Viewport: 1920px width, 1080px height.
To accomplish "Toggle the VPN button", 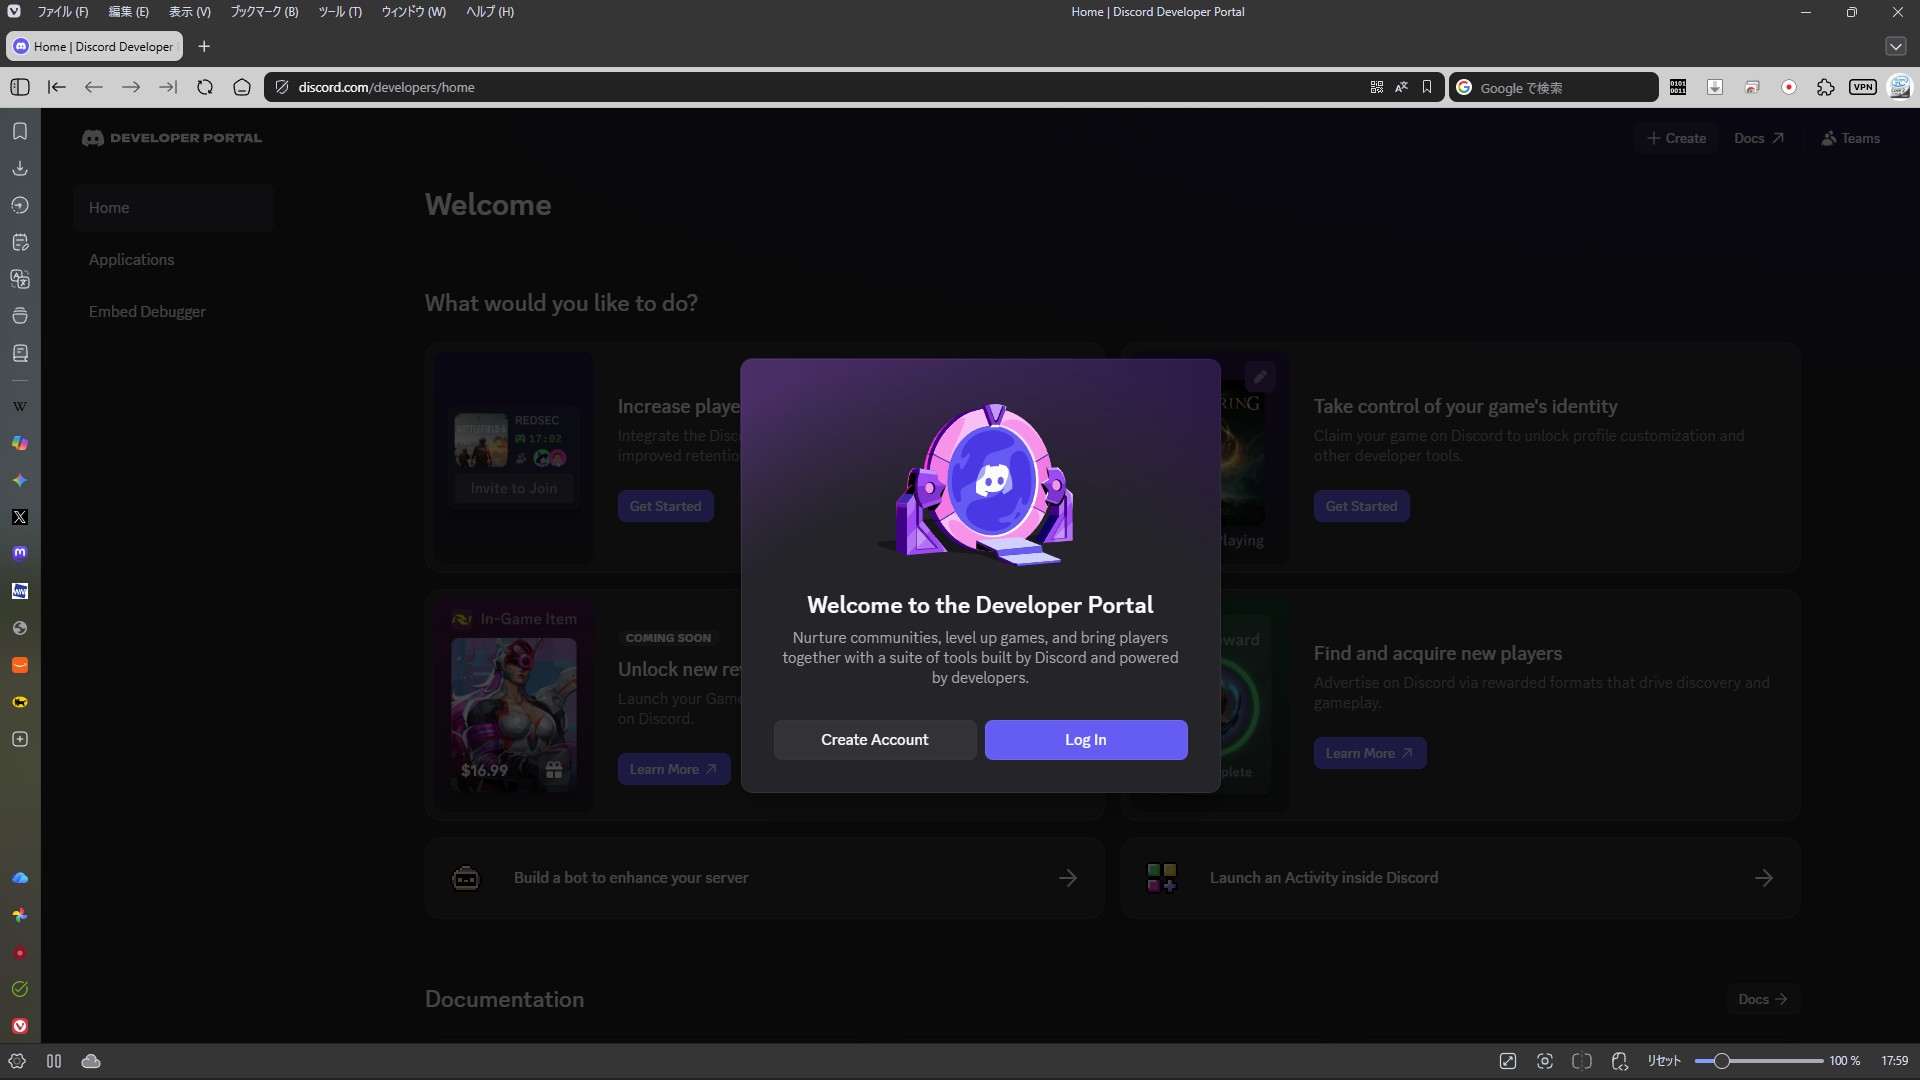I will point(1863,87).
